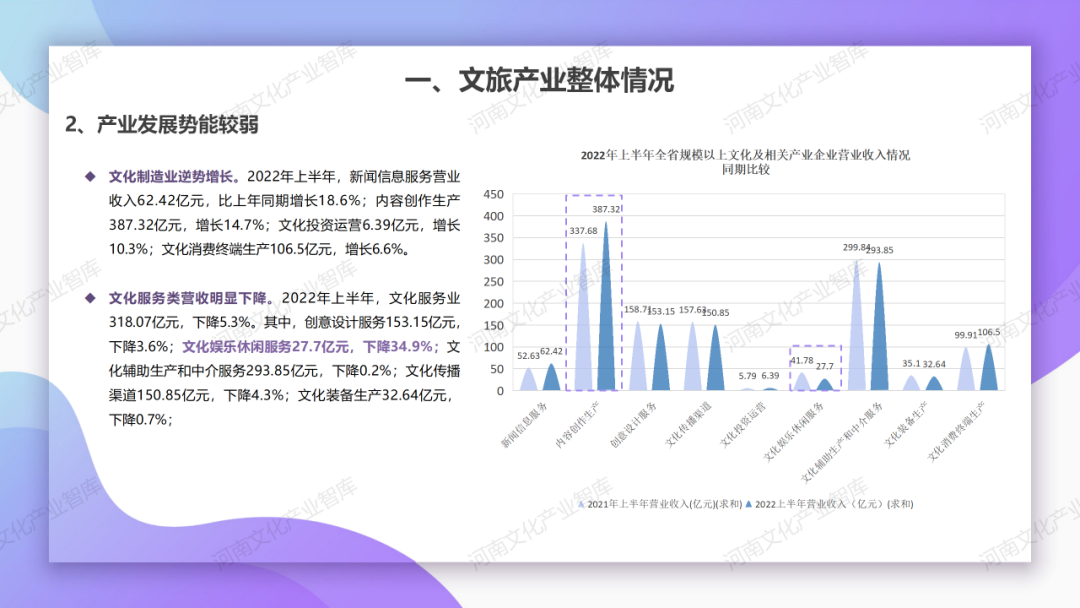This screenshot has height=608, width=1080.
Task: Click the data label 27.7 on the chart
Action: pyautogui.click(x=824, y=366)
